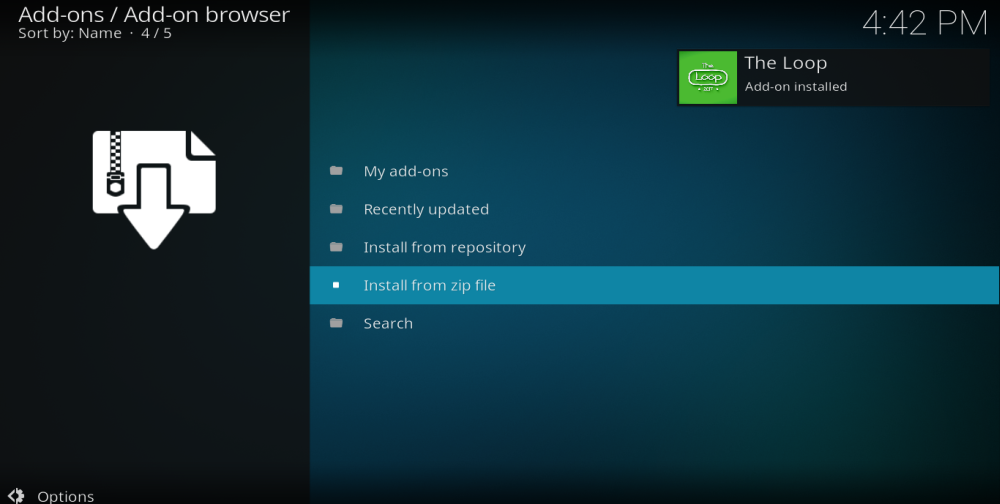Click folder icon beside Recently updated
Screen dimensions: 1000x504
click(336, 209)
